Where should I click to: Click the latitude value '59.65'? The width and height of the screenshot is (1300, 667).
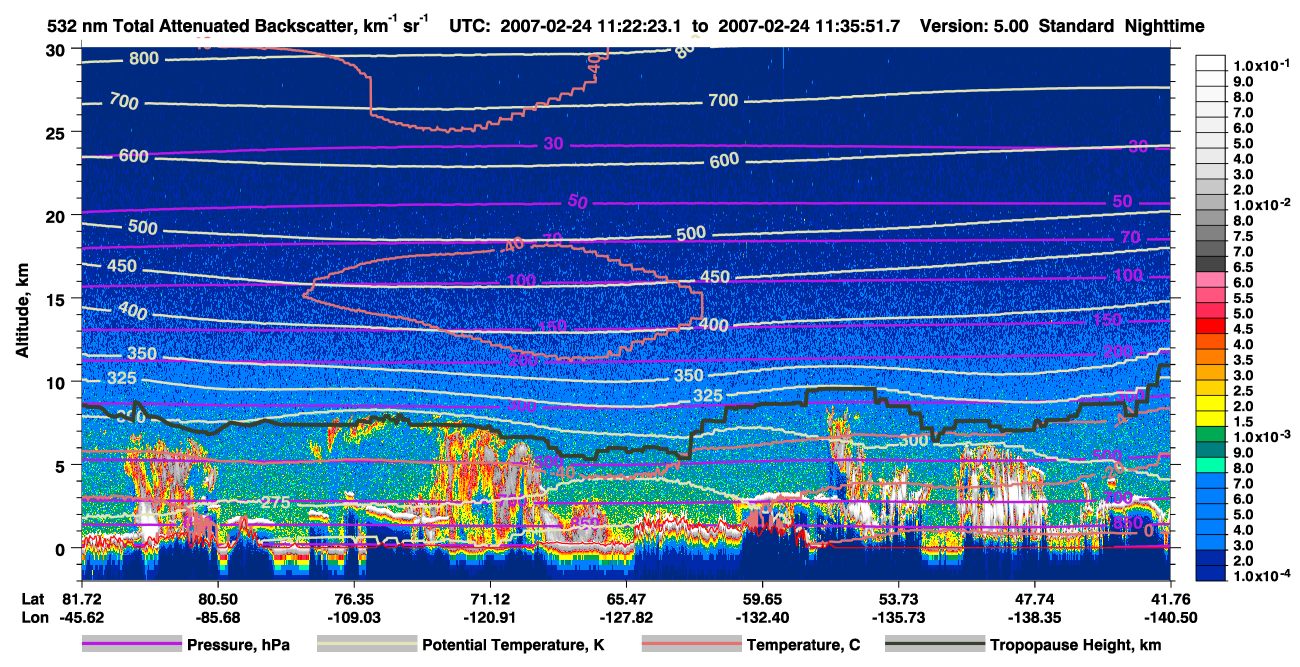[762, 598]
